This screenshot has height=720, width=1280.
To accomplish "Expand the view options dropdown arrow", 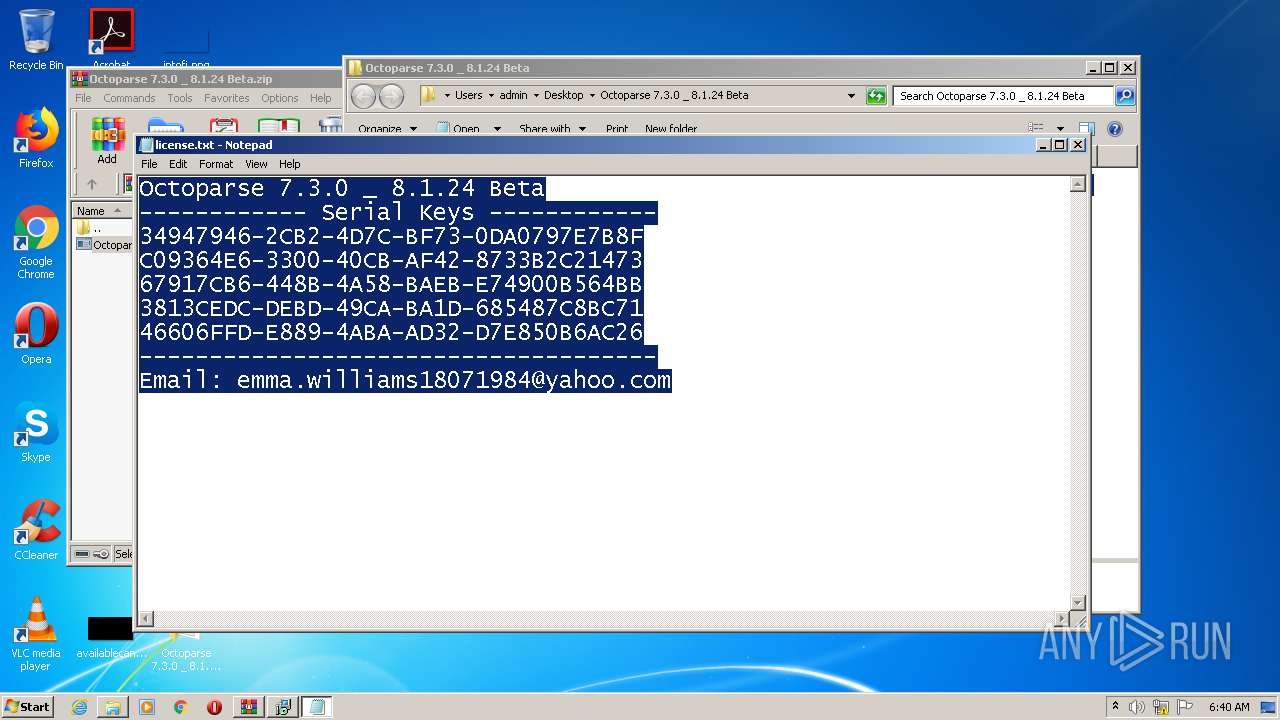I will [1060, 129].
